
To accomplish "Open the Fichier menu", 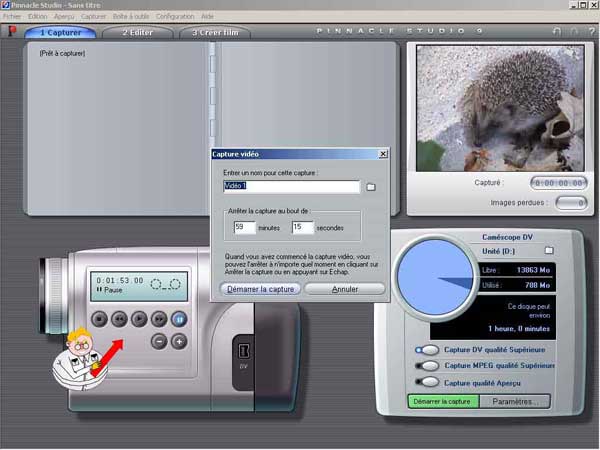I will tap(12, 16).
